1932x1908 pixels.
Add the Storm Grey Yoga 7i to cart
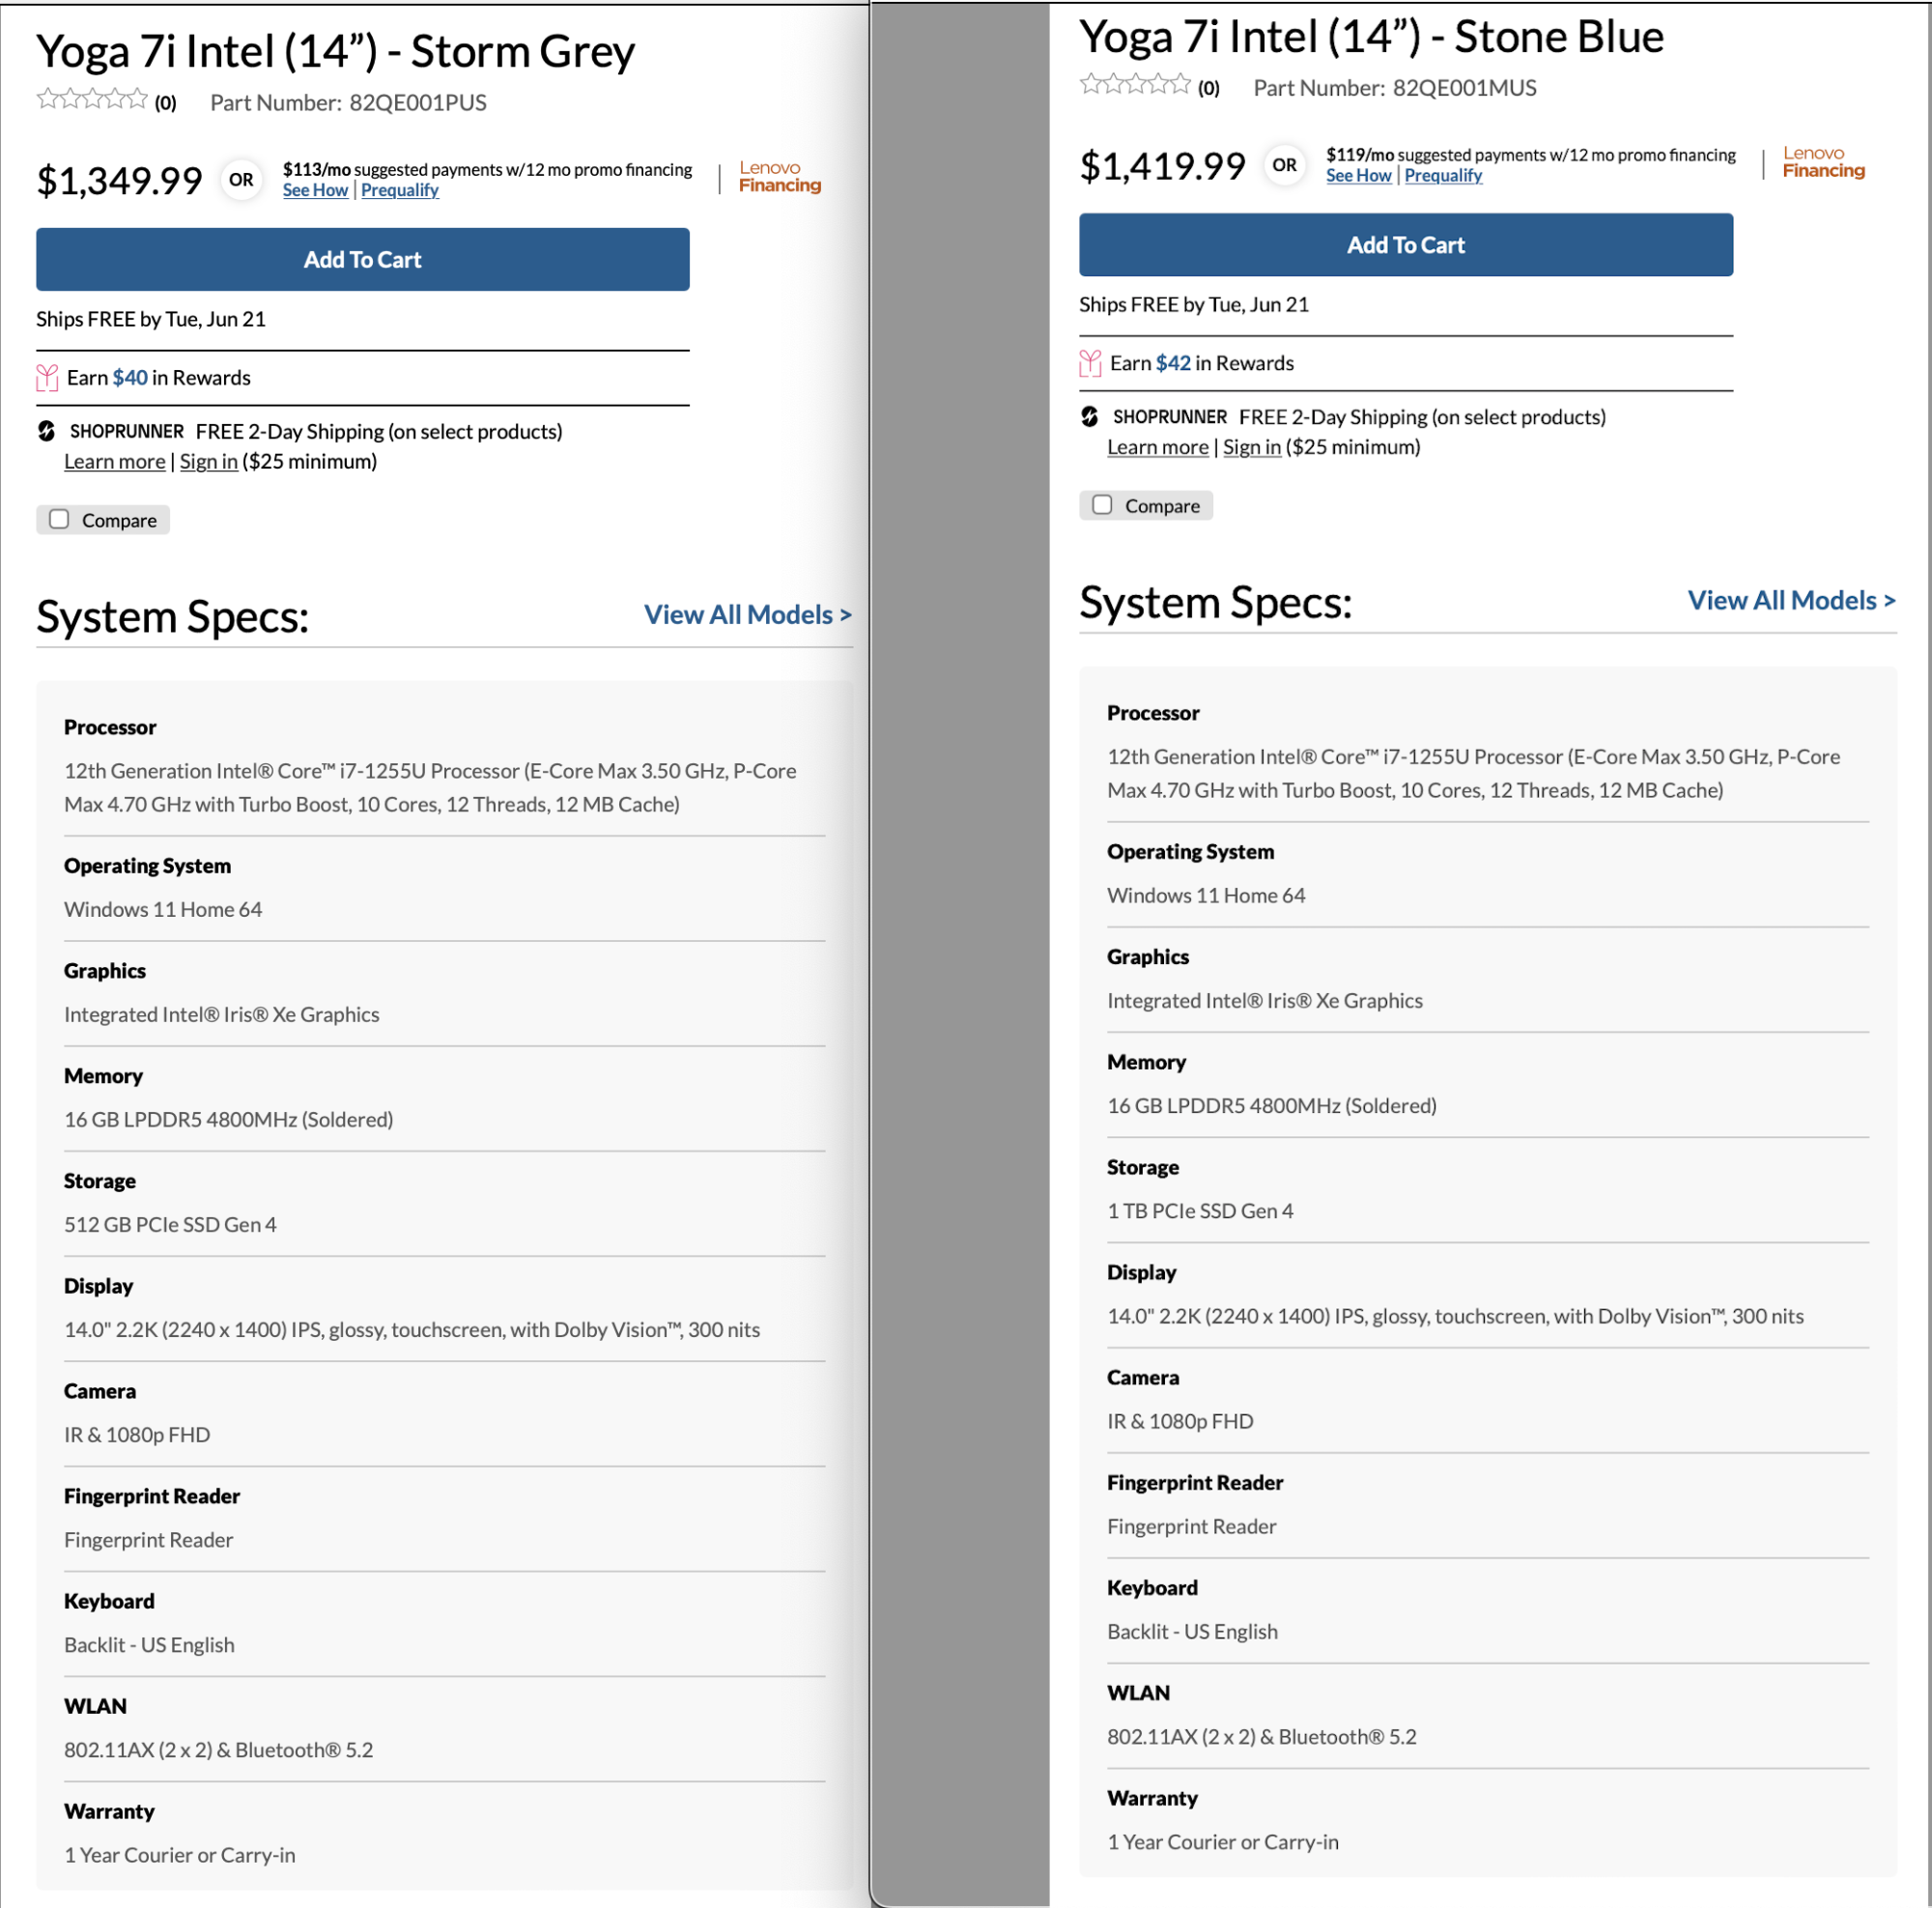362,259
